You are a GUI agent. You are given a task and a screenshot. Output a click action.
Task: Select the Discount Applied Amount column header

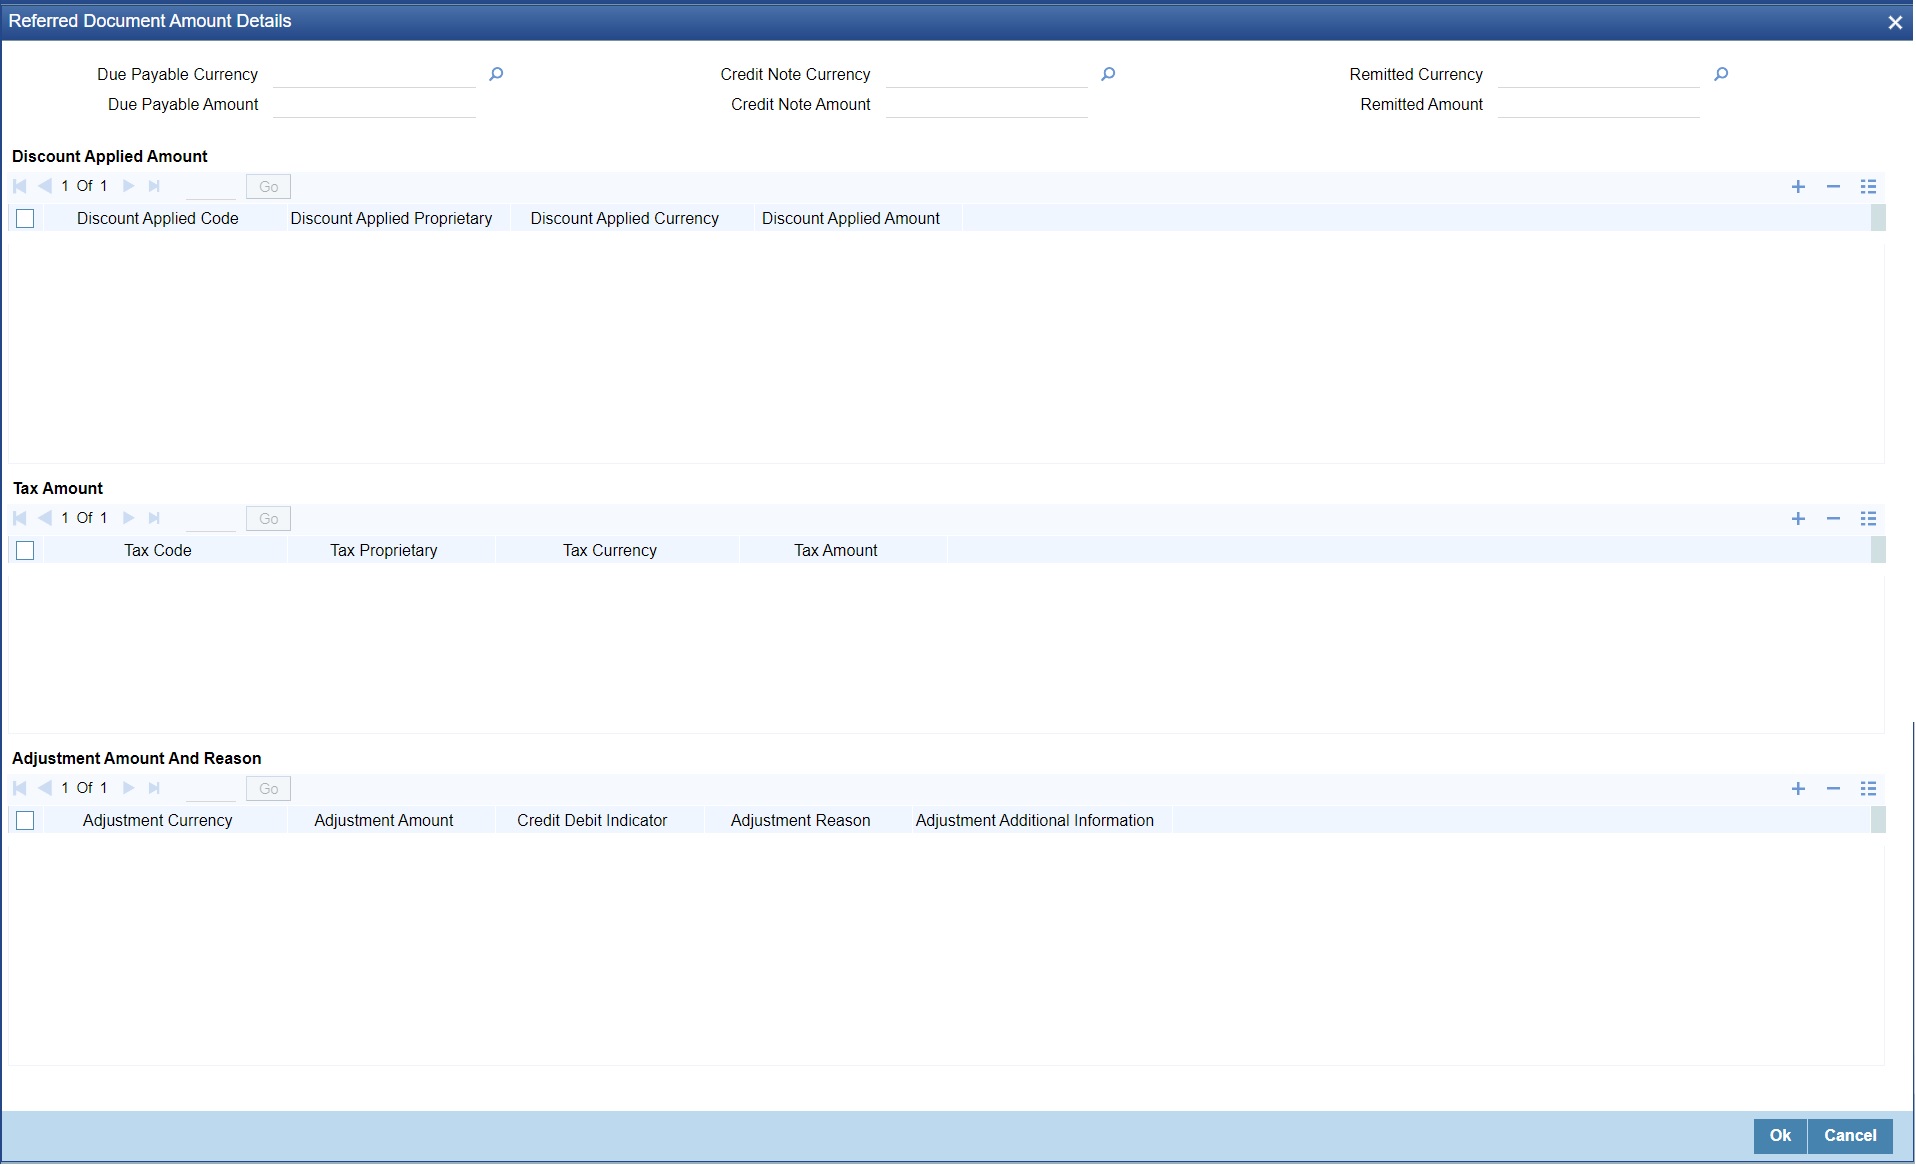click(851, 218)
